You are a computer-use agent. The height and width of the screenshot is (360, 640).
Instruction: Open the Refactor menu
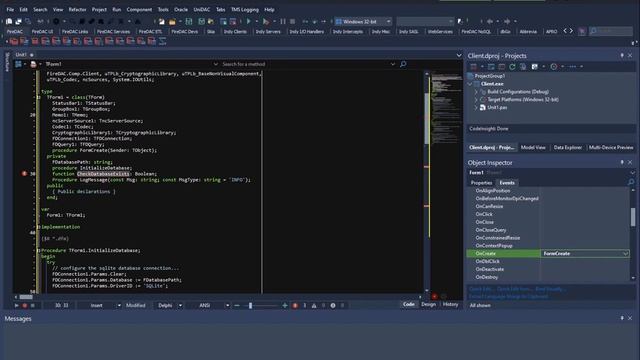click(77, 9)
